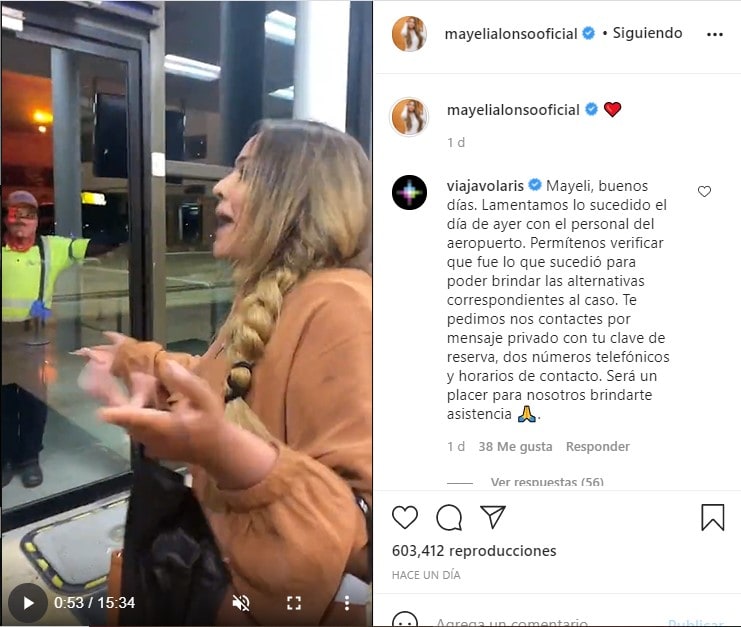Click the Siguiendo following button

click(x=647, y=33)
